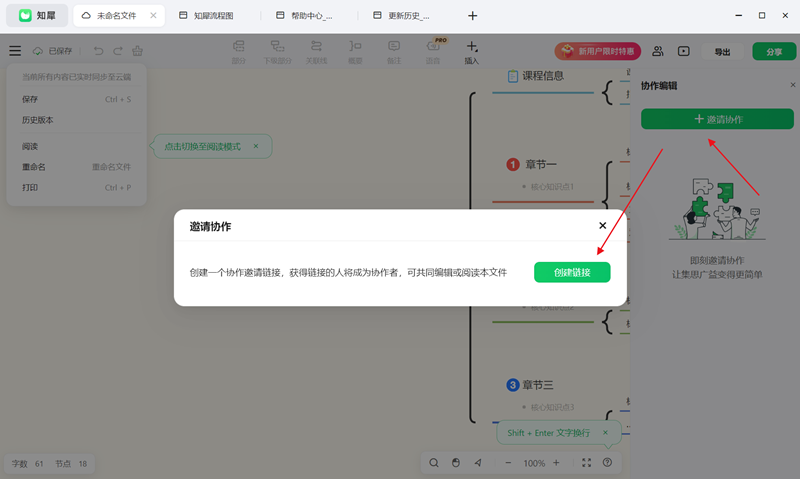Image resolution: width=800 pixels, height=479 pixels.
Task: Click the 邀请协作 invite button in panel
Action: click(x=717, y=119)
